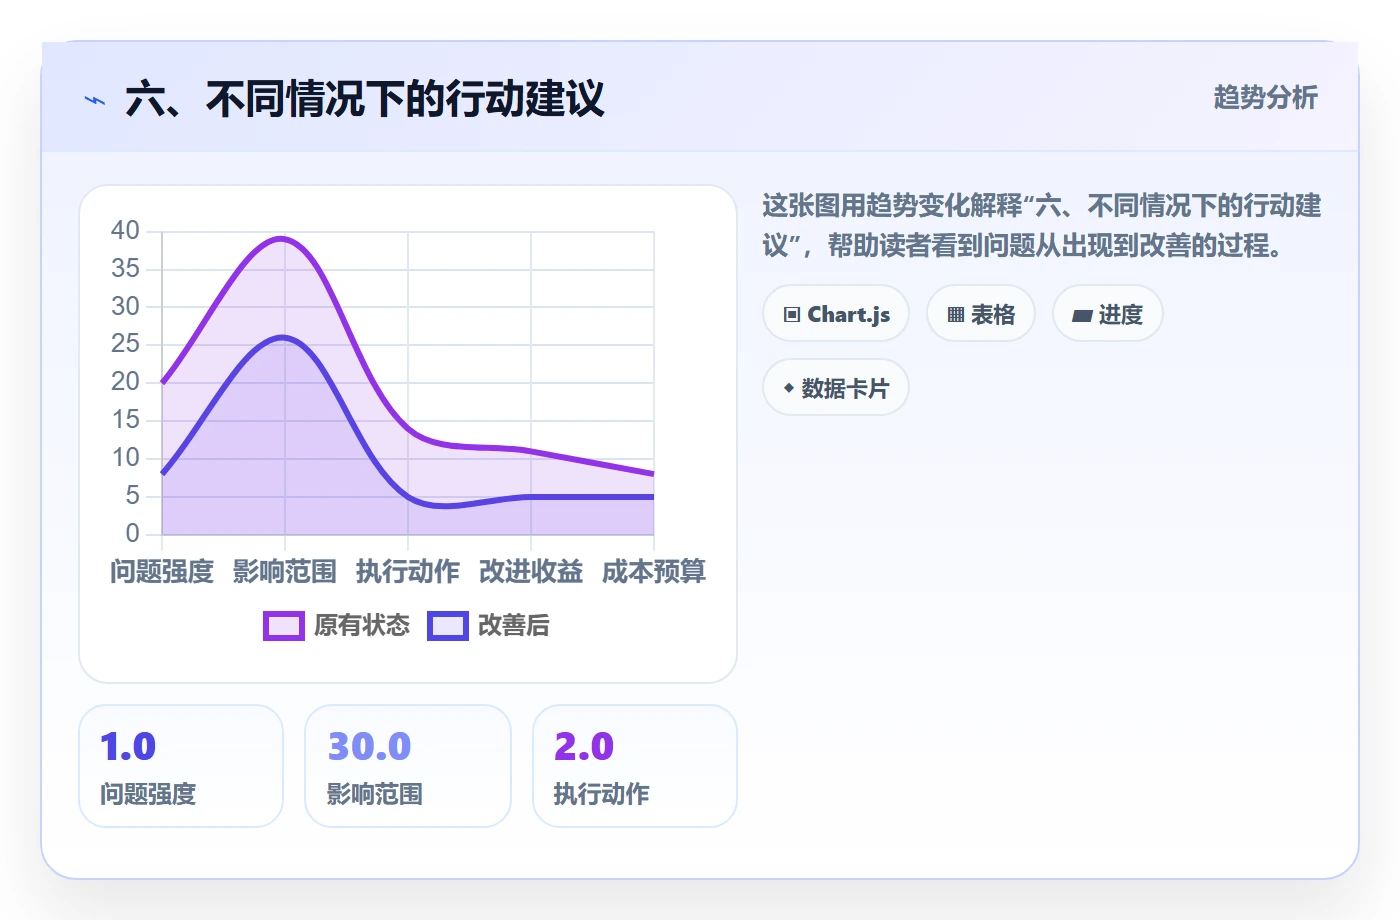Select the 数据卡片 tag
The width and height of the screenshot is (1400, 920).
point(836,388)
